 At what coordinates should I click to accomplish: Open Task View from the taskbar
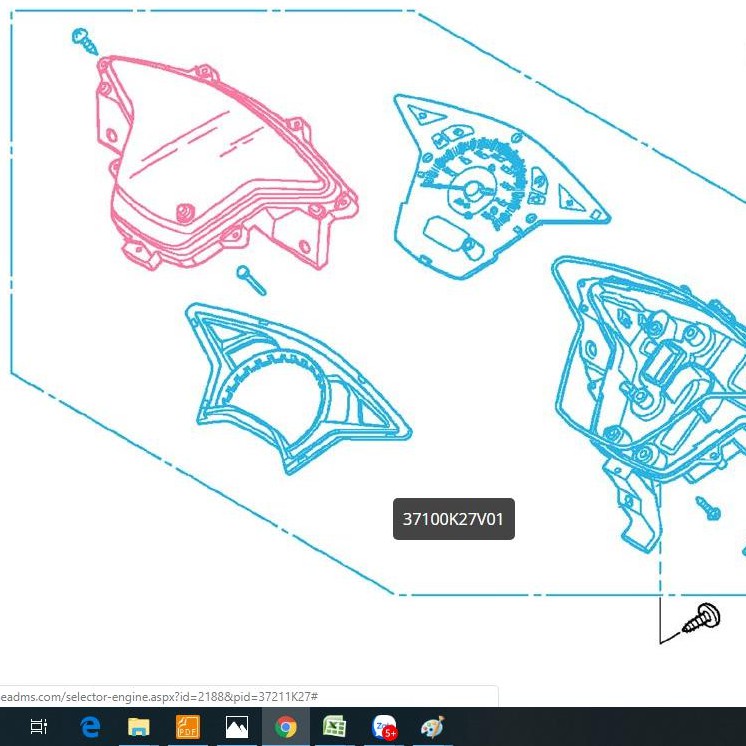pyautogui.click(x=39, y=727)
